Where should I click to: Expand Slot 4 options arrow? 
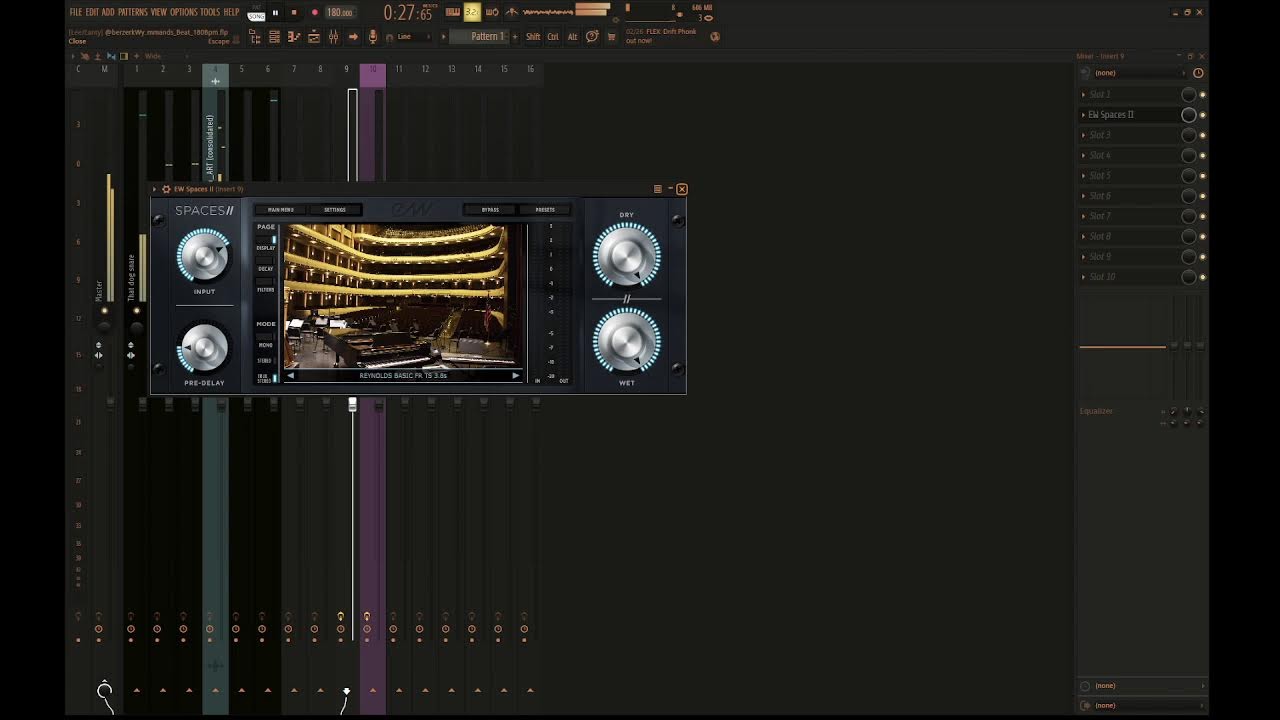coord(1083,155)
